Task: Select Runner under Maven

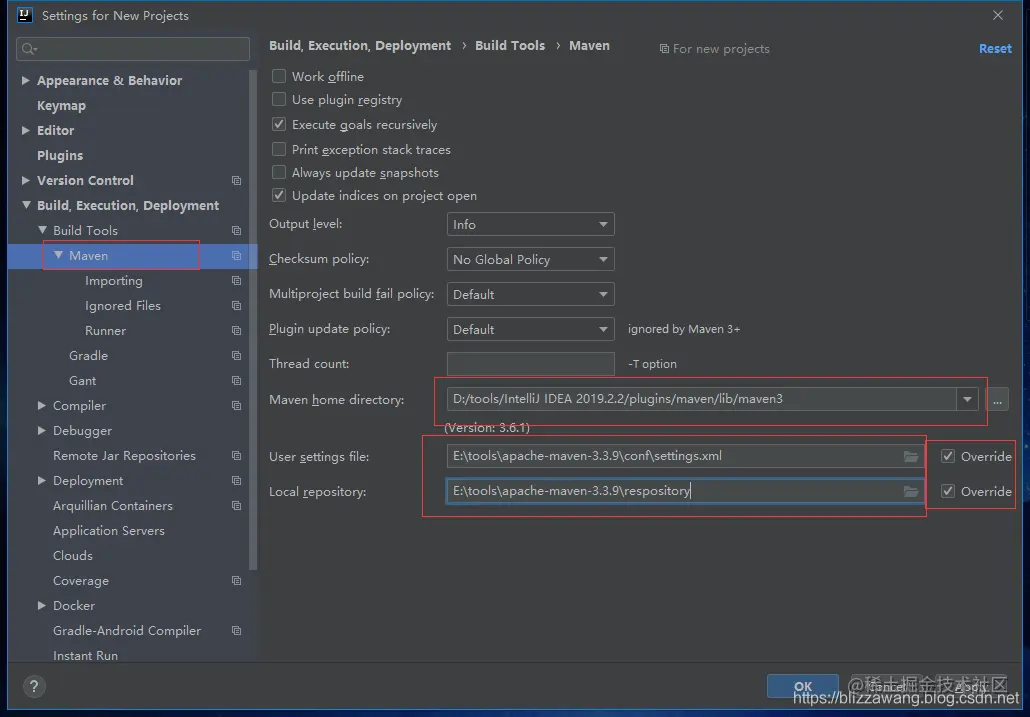Action: click(105, 331)
